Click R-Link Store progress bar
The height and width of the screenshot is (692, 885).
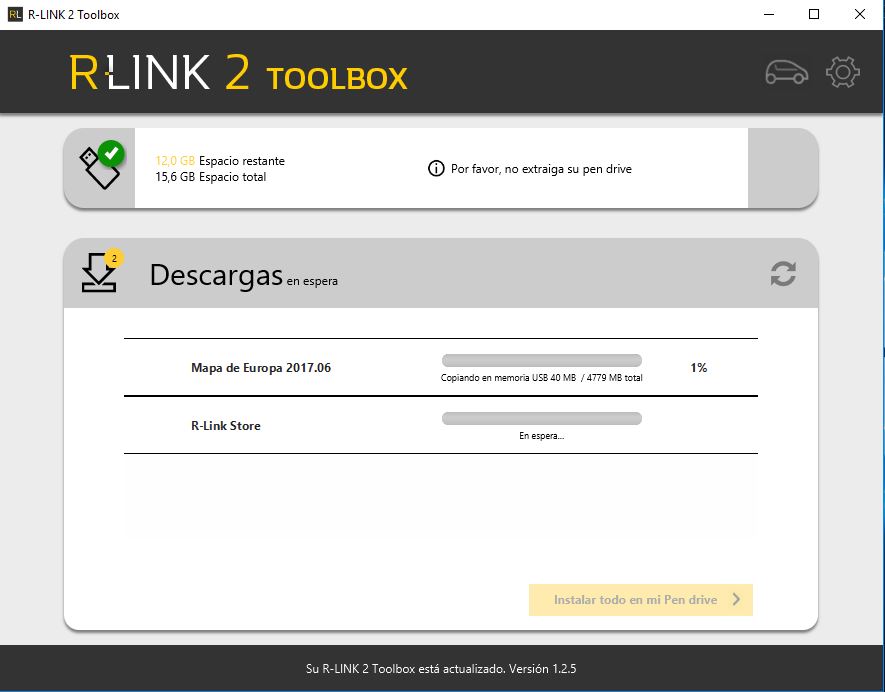(542, 418)
